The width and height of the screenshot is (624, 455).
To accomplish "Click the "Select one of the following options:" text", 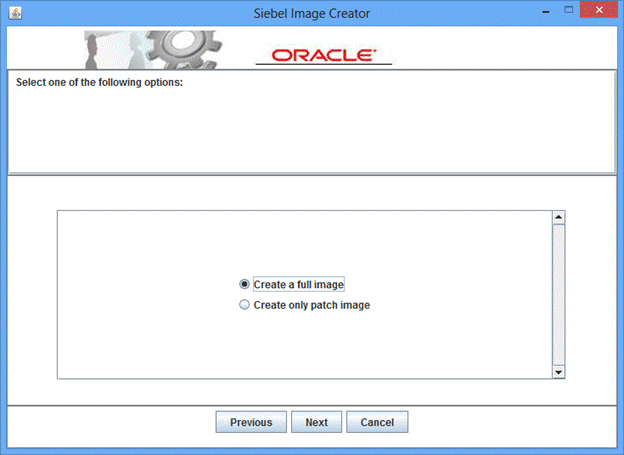I will click(x=99, y=82).
